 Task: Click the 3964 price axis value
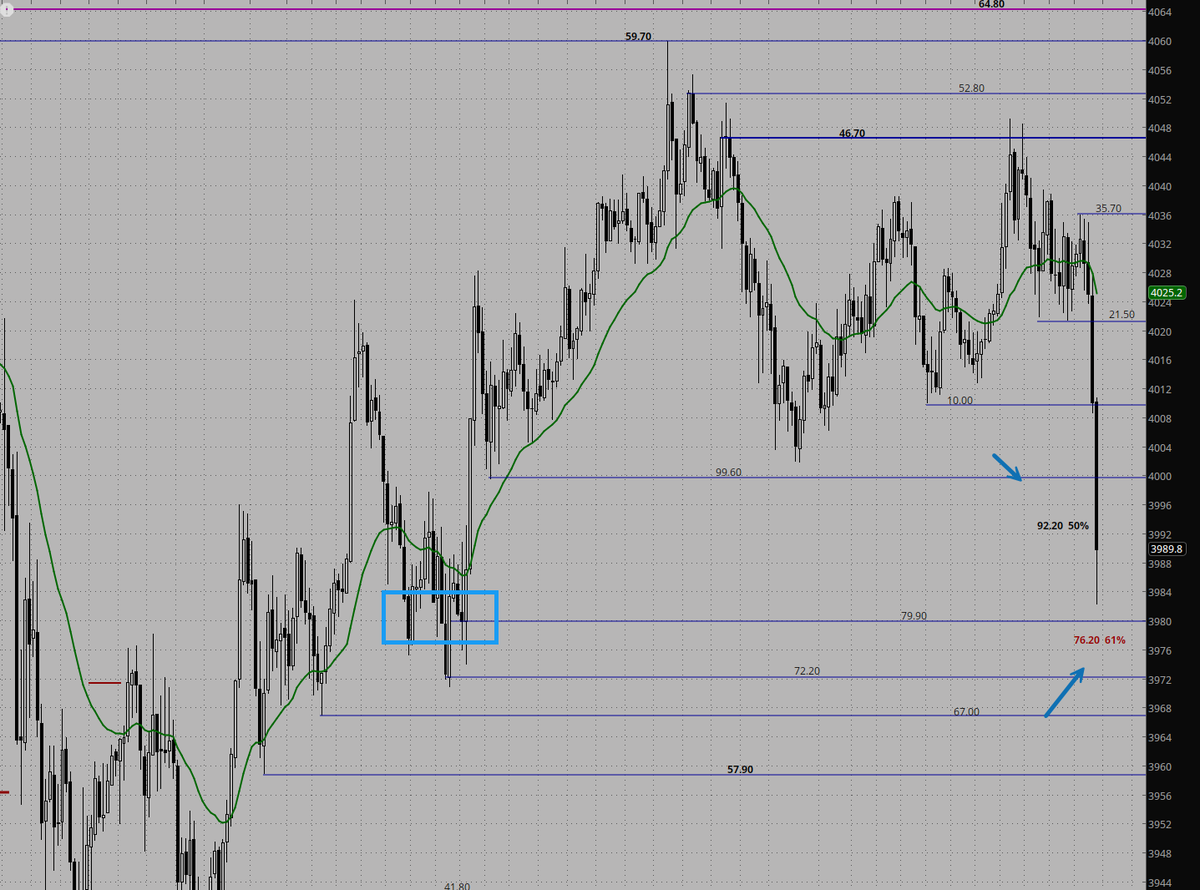[1161, 738]
